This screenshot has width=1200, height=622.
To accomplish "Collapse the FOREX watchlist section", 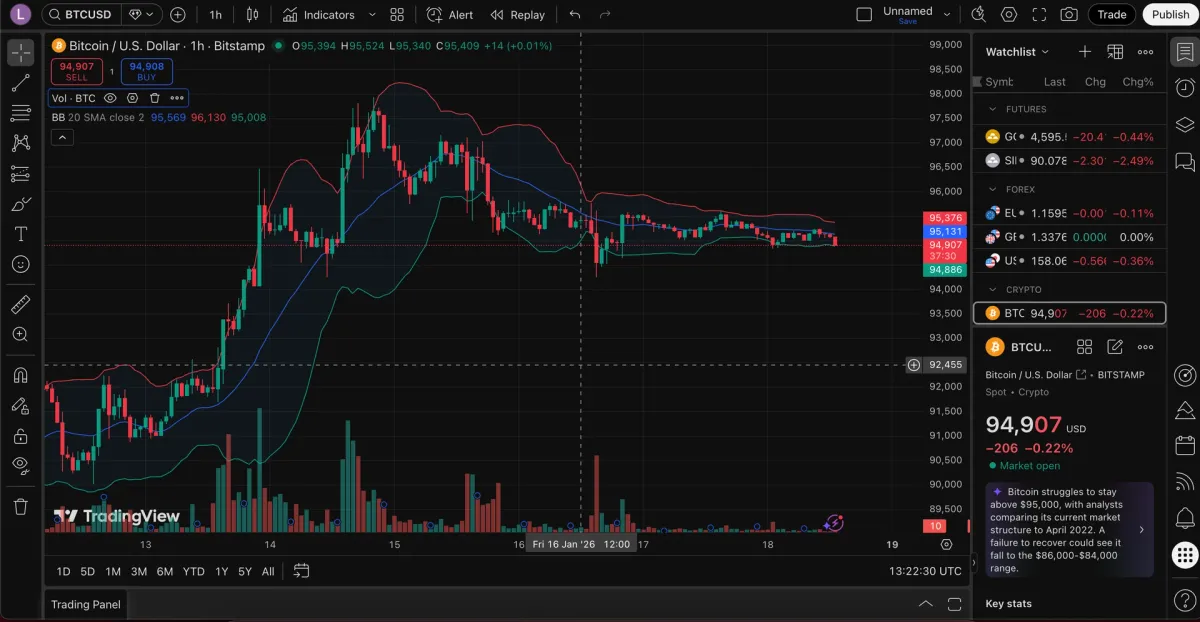I will click(x=993, y=189).
